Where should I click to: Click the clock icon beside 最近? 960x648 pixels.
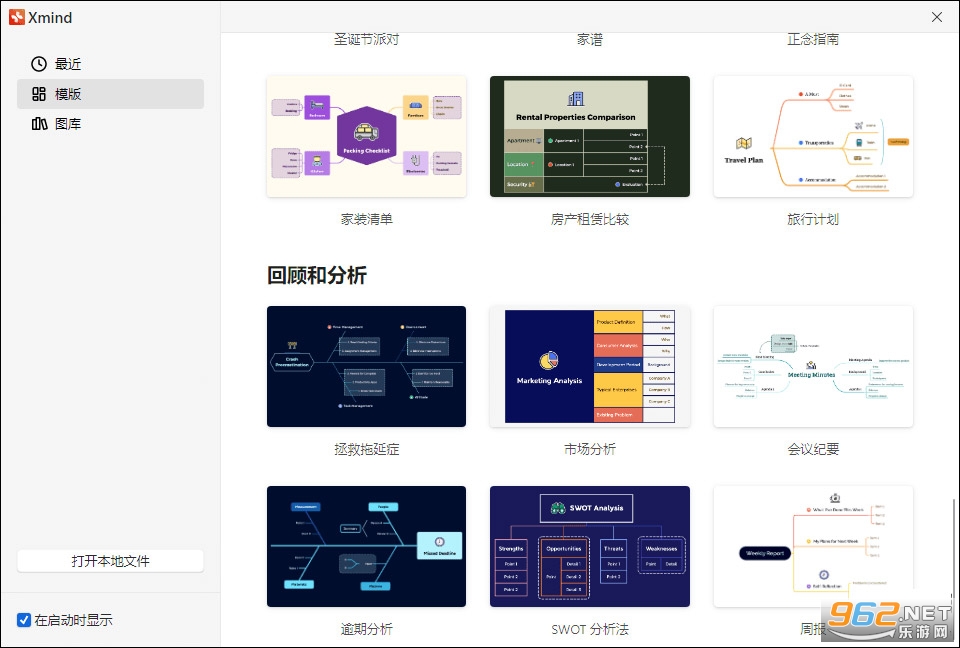pyautogui.click(x=39, y=64)
